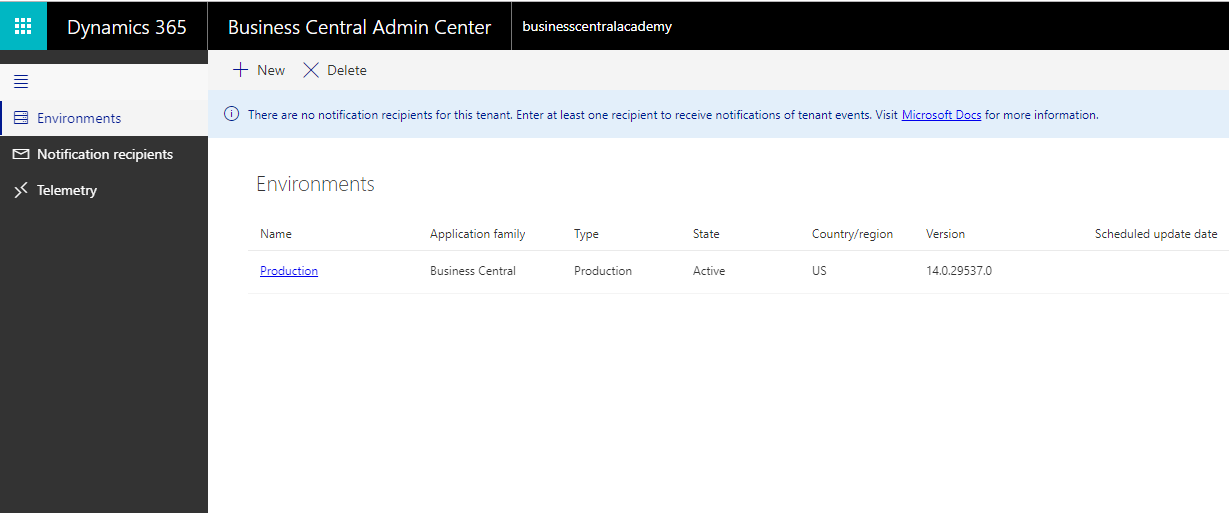Click the US country cell
The image size is (1229, 513).
(x=819, y=271)
